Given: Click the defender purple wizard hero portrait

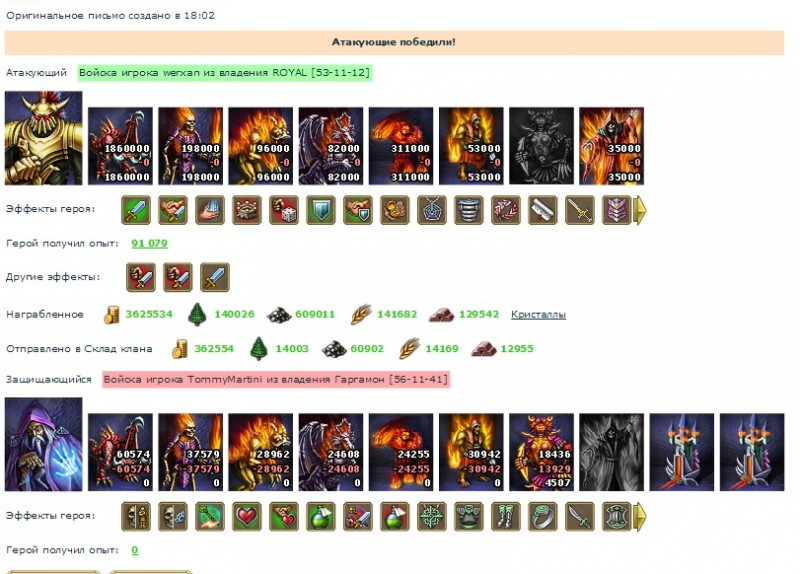Looking at the screenshot, I should (43, 444).
